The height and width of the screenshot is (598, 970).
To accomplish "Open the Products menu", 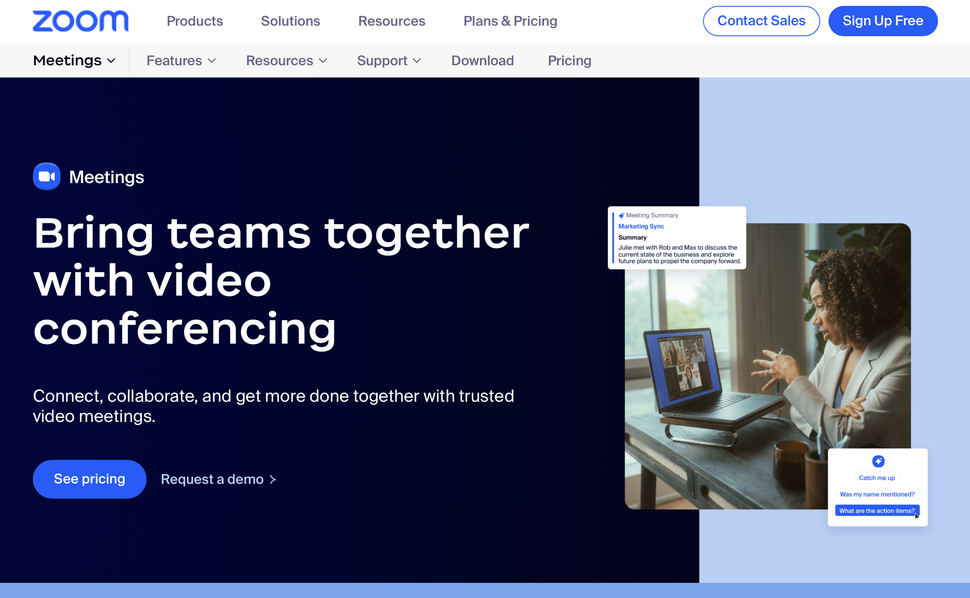I will [x=194, y=21].
